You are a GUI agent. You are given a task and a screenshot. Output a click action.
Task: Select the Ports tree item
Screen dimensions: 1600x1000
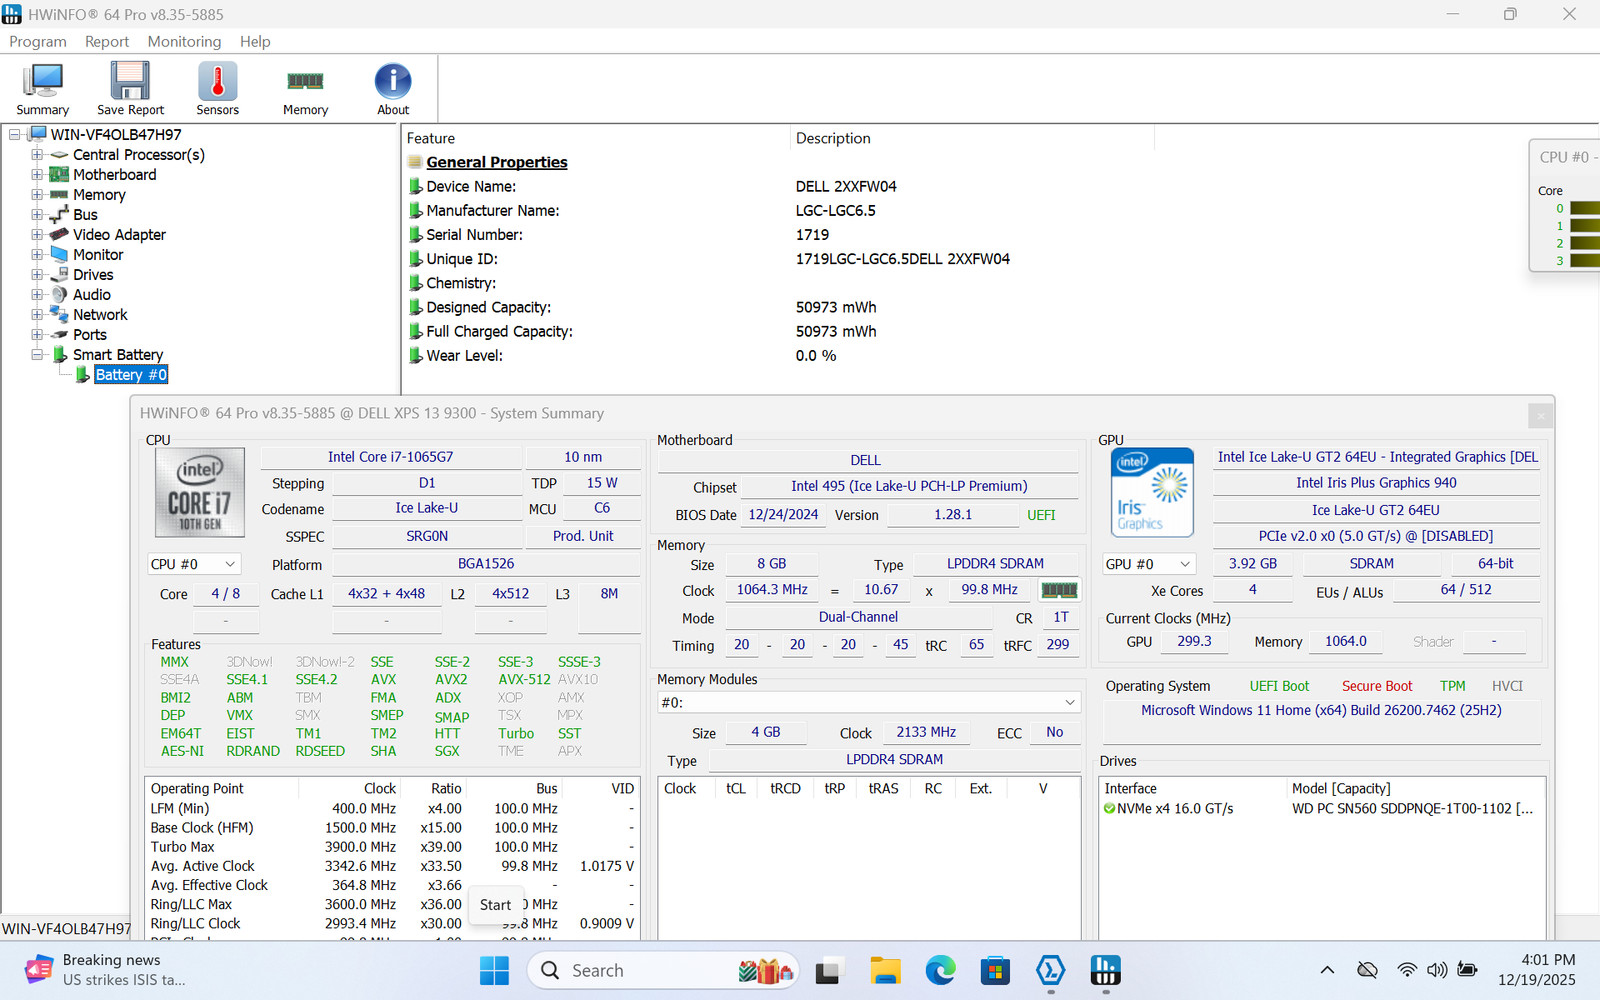point(90,334)
